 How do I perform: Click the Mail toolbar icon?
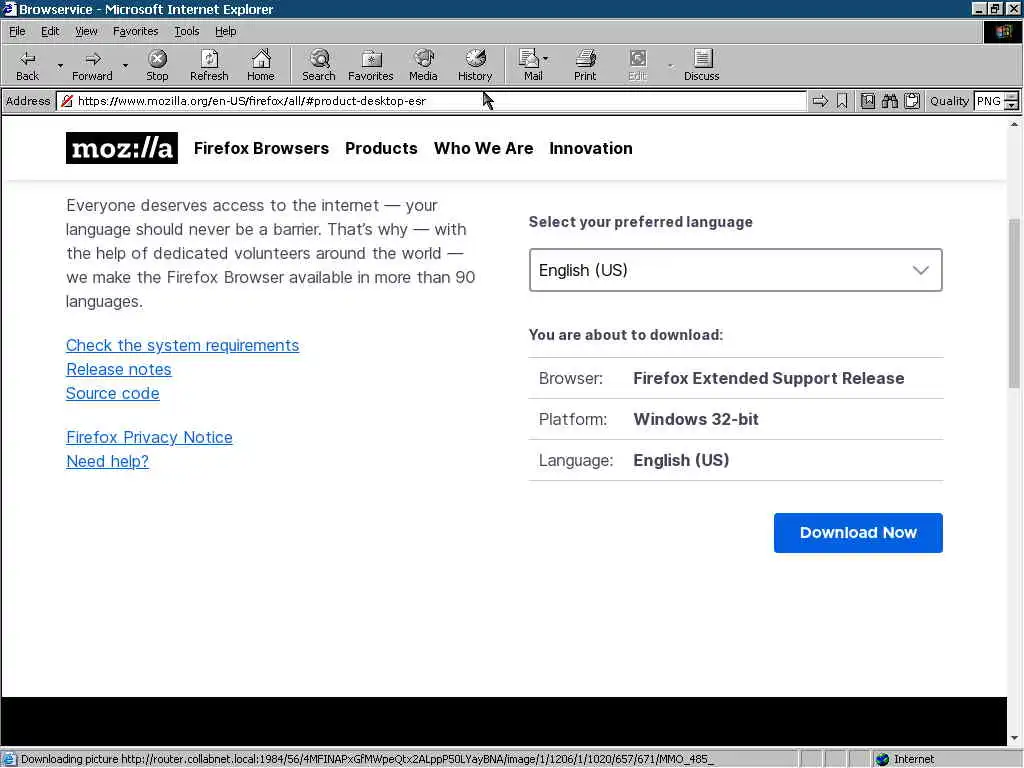pos(530,65)
